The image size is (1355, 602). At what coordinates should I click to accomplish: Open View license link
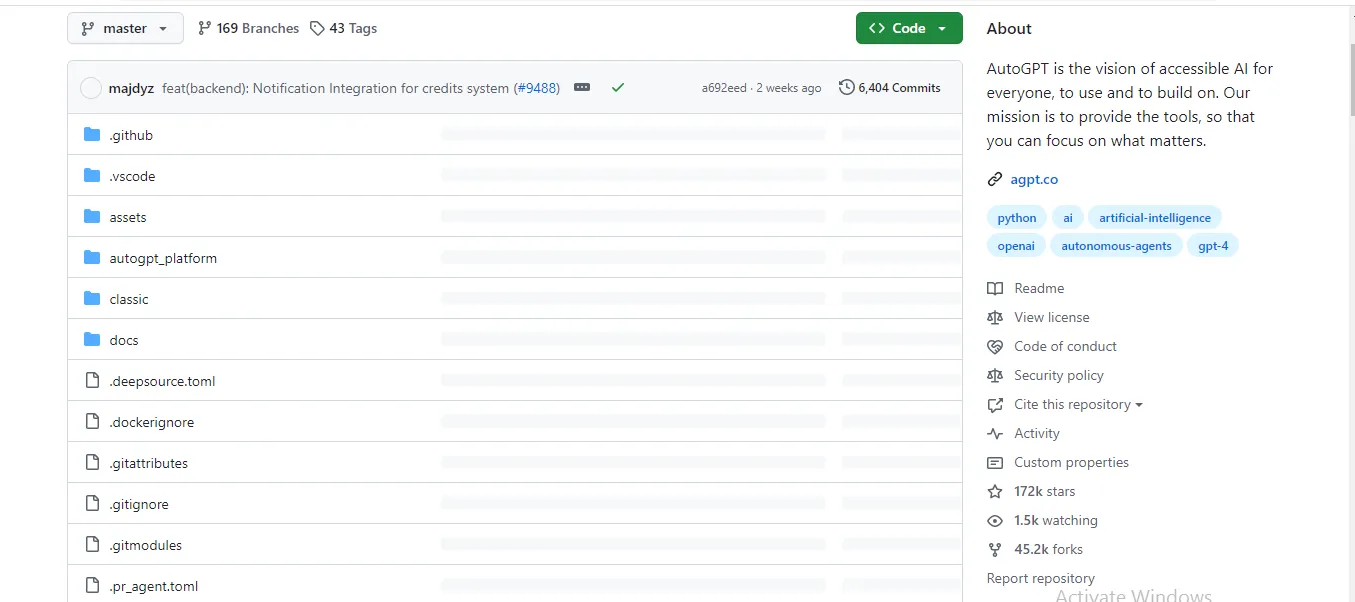pyautogui.click(x=1052, y=317)
